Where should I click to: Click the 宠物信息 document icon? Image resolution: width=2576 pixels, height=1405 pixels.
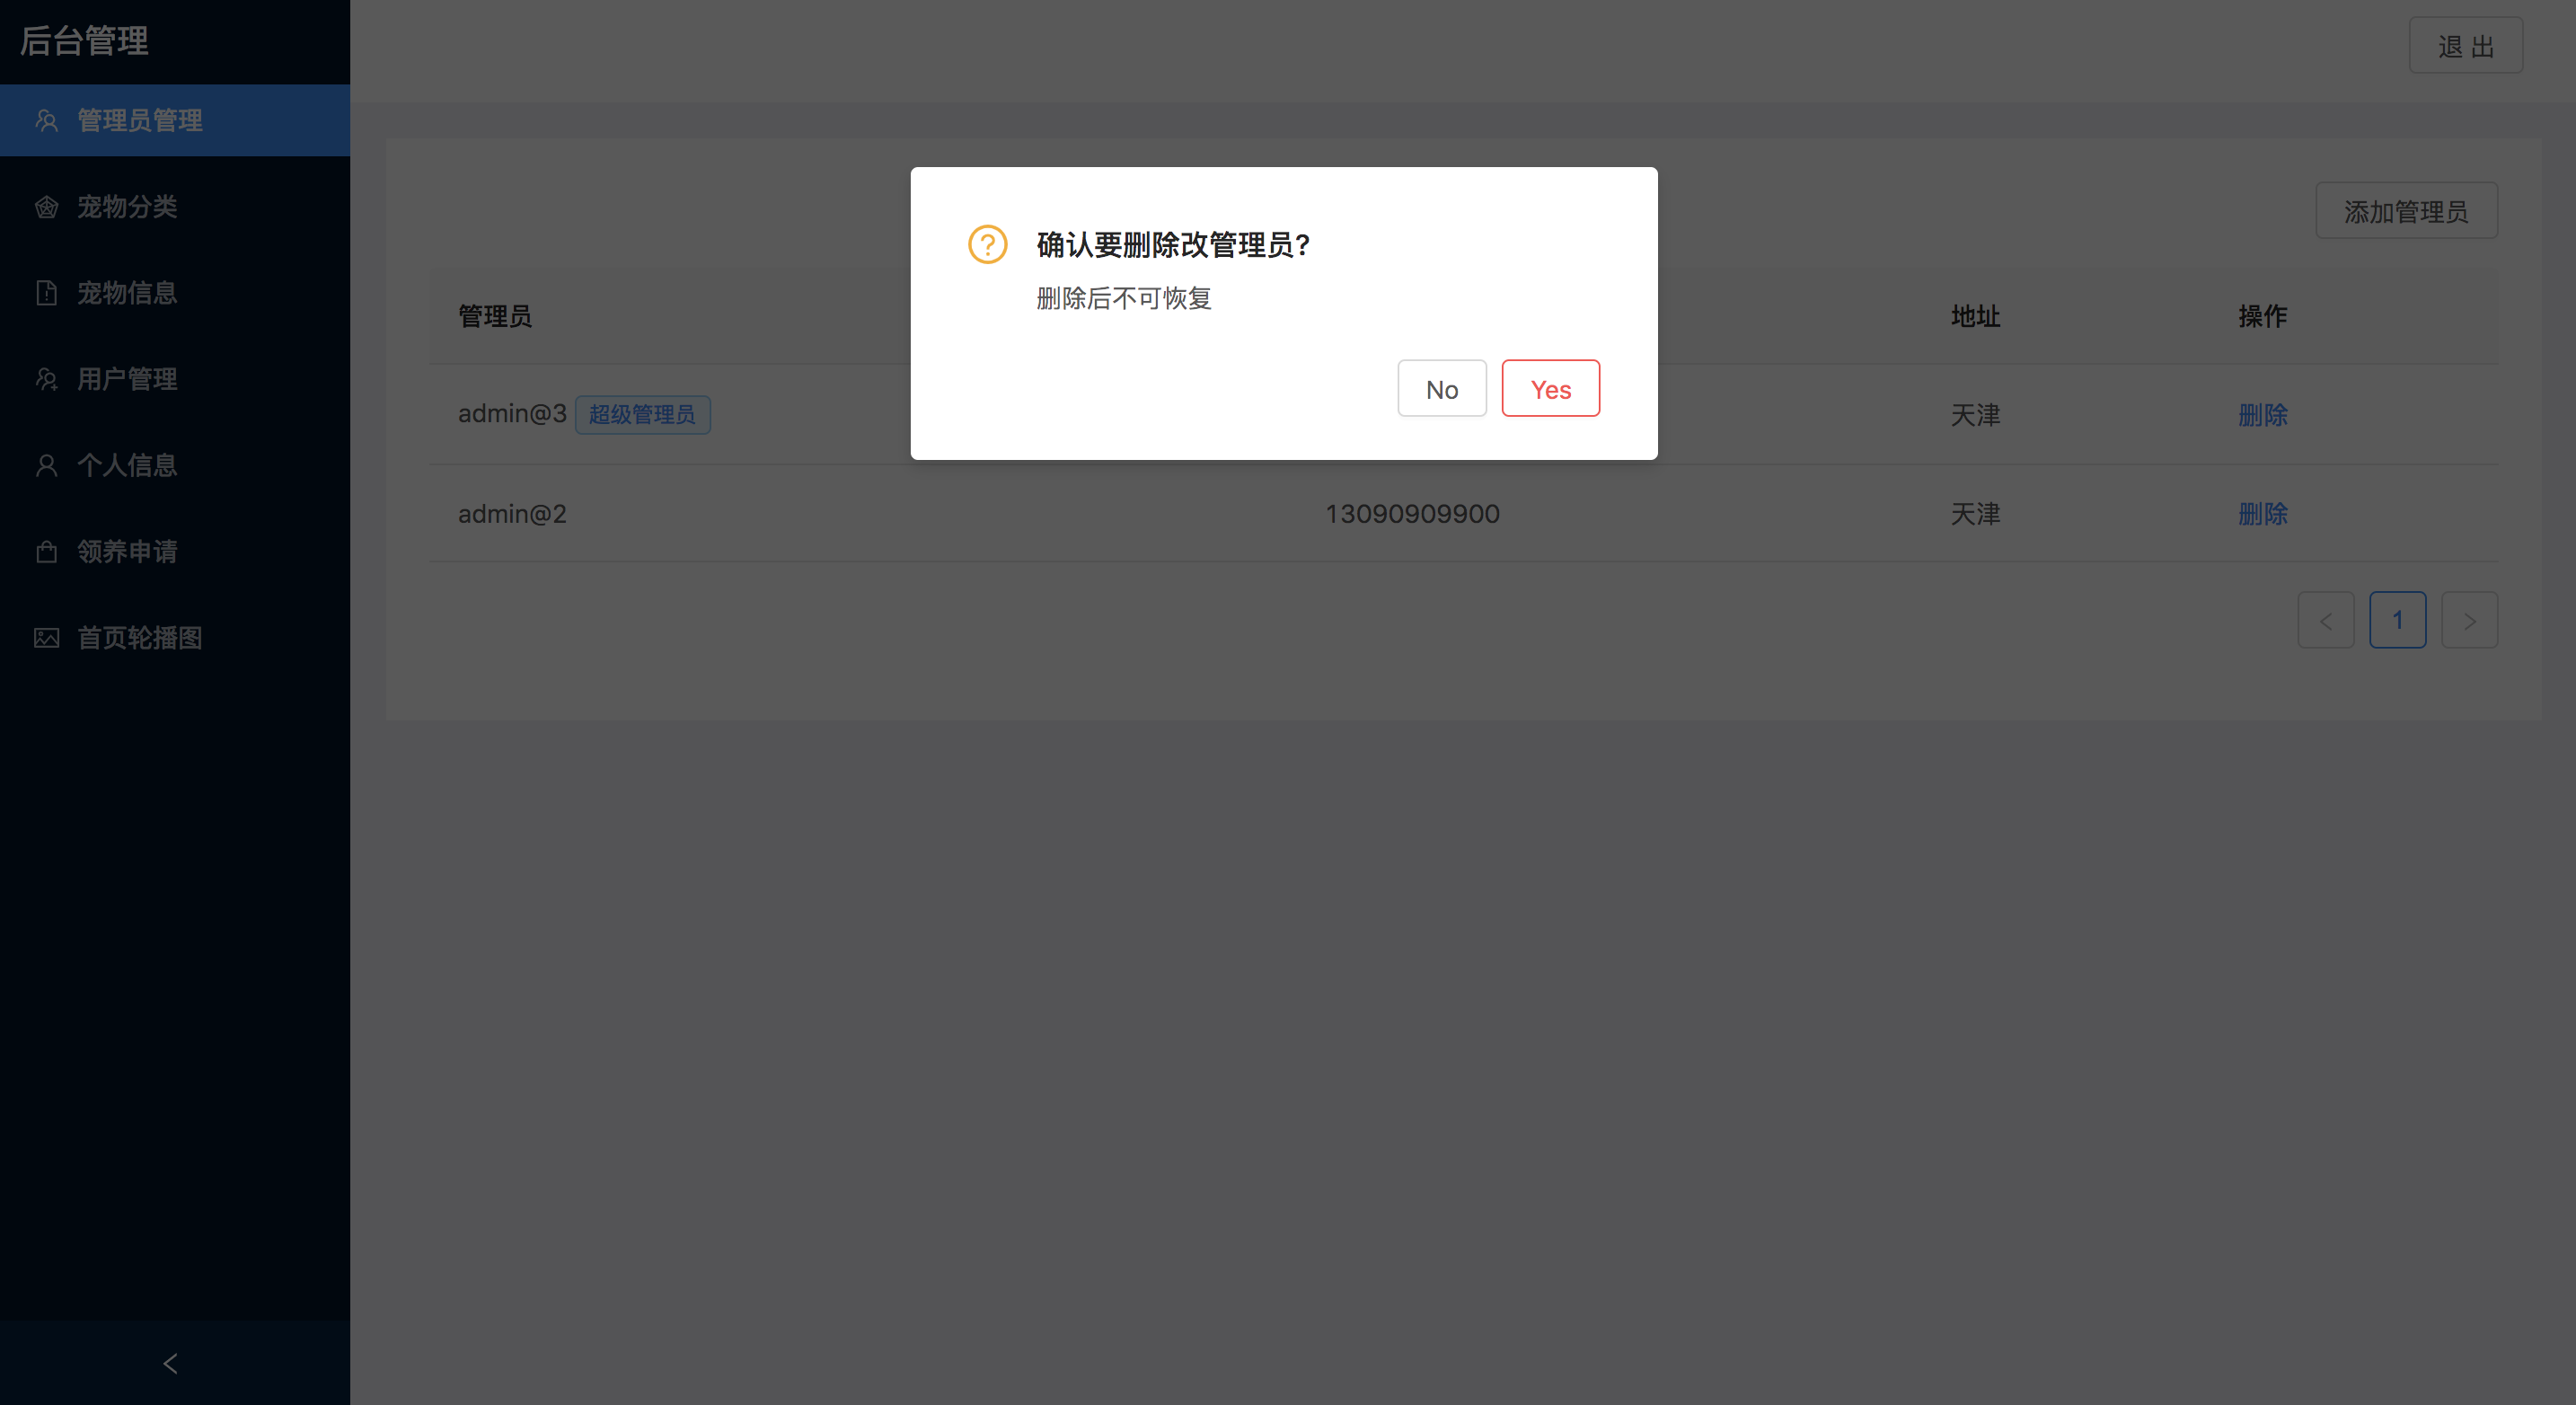point(46,293)
